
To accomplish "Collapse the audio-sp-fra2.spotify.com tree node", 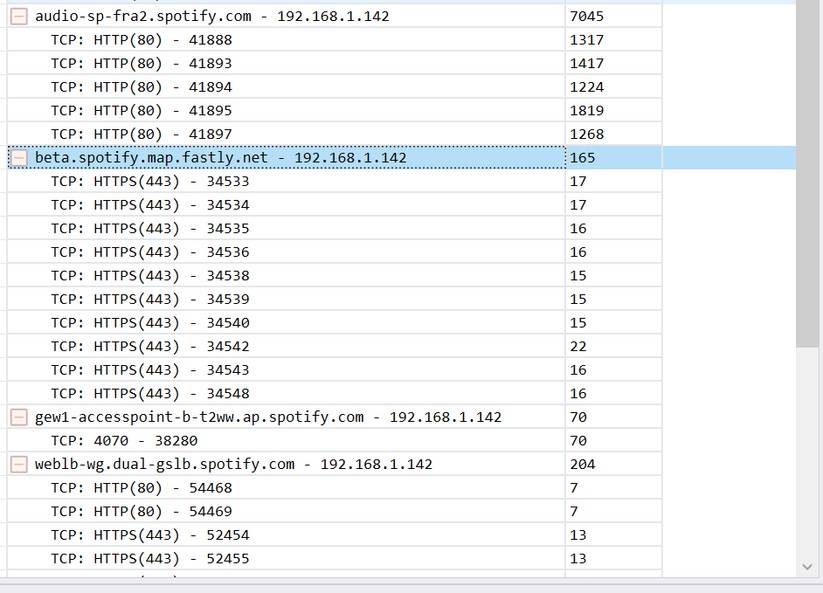I will (19, 16).
